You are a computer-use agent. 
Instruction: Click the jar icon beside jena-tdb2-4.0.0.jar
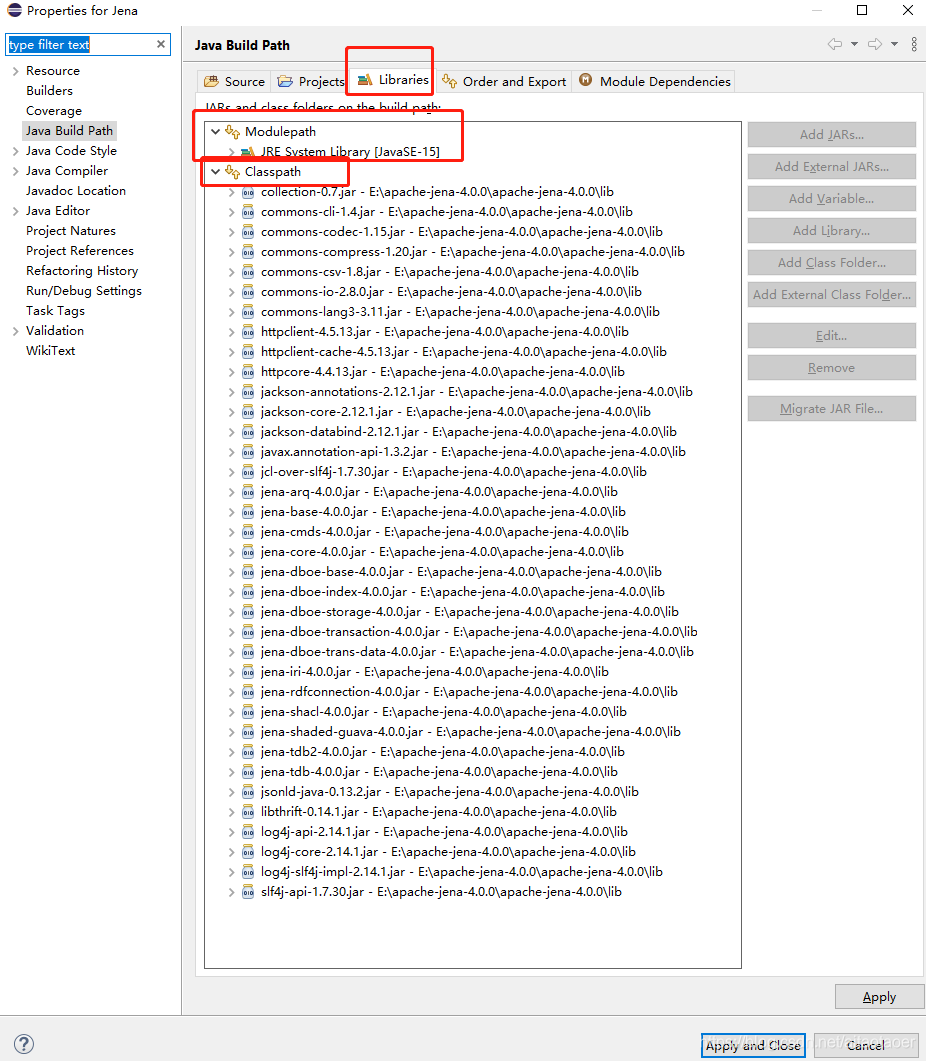[x=248, y=752]
